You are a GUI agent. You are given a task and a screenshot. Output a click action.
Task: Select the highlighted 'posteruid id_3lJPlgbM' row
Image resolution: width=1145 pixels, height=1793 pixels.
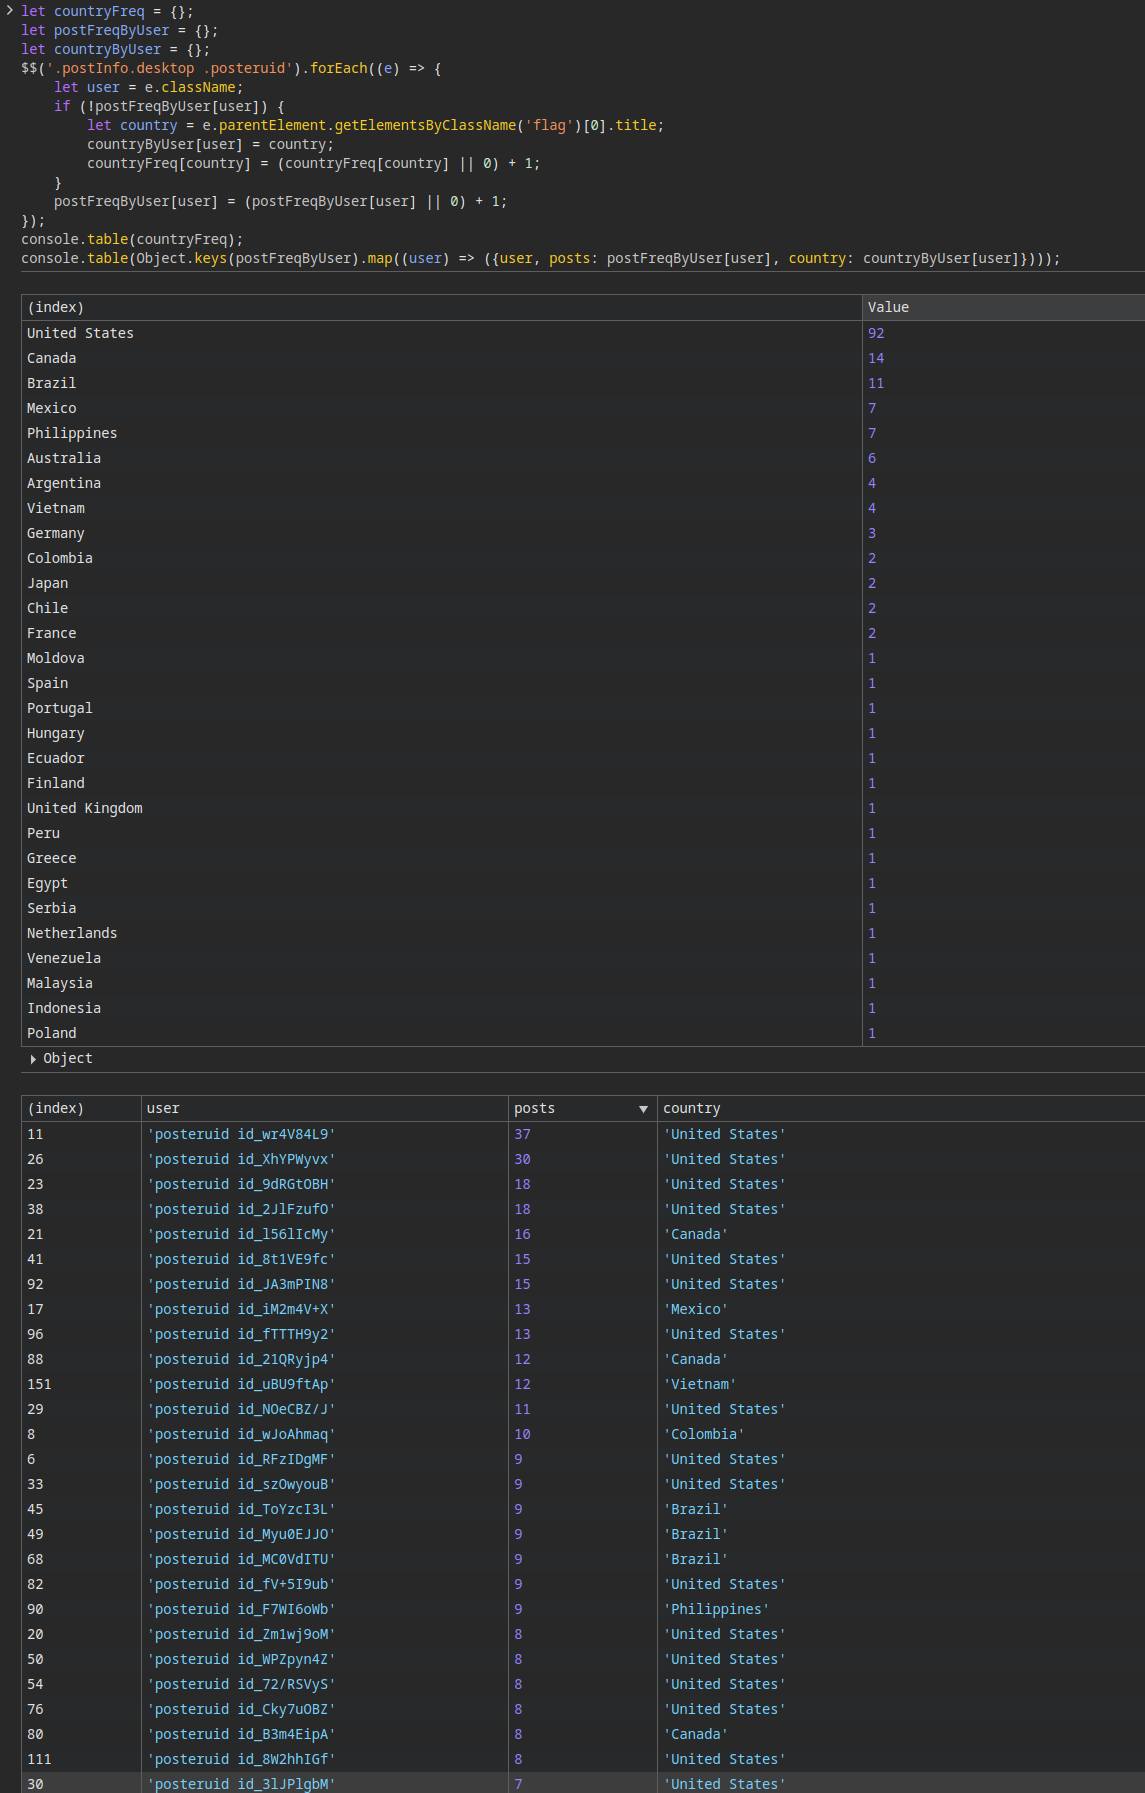point(241,1784)
